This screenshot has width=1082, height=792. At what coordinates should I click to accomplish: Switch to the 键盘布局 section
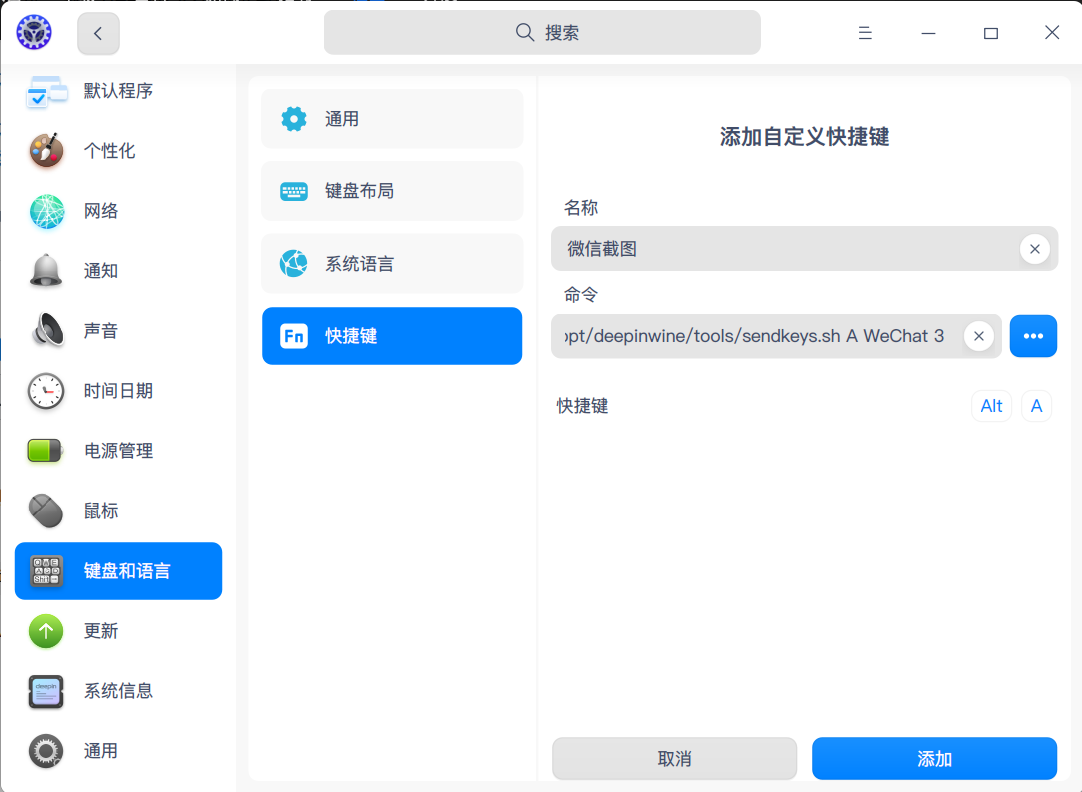[x=391, y=190]
